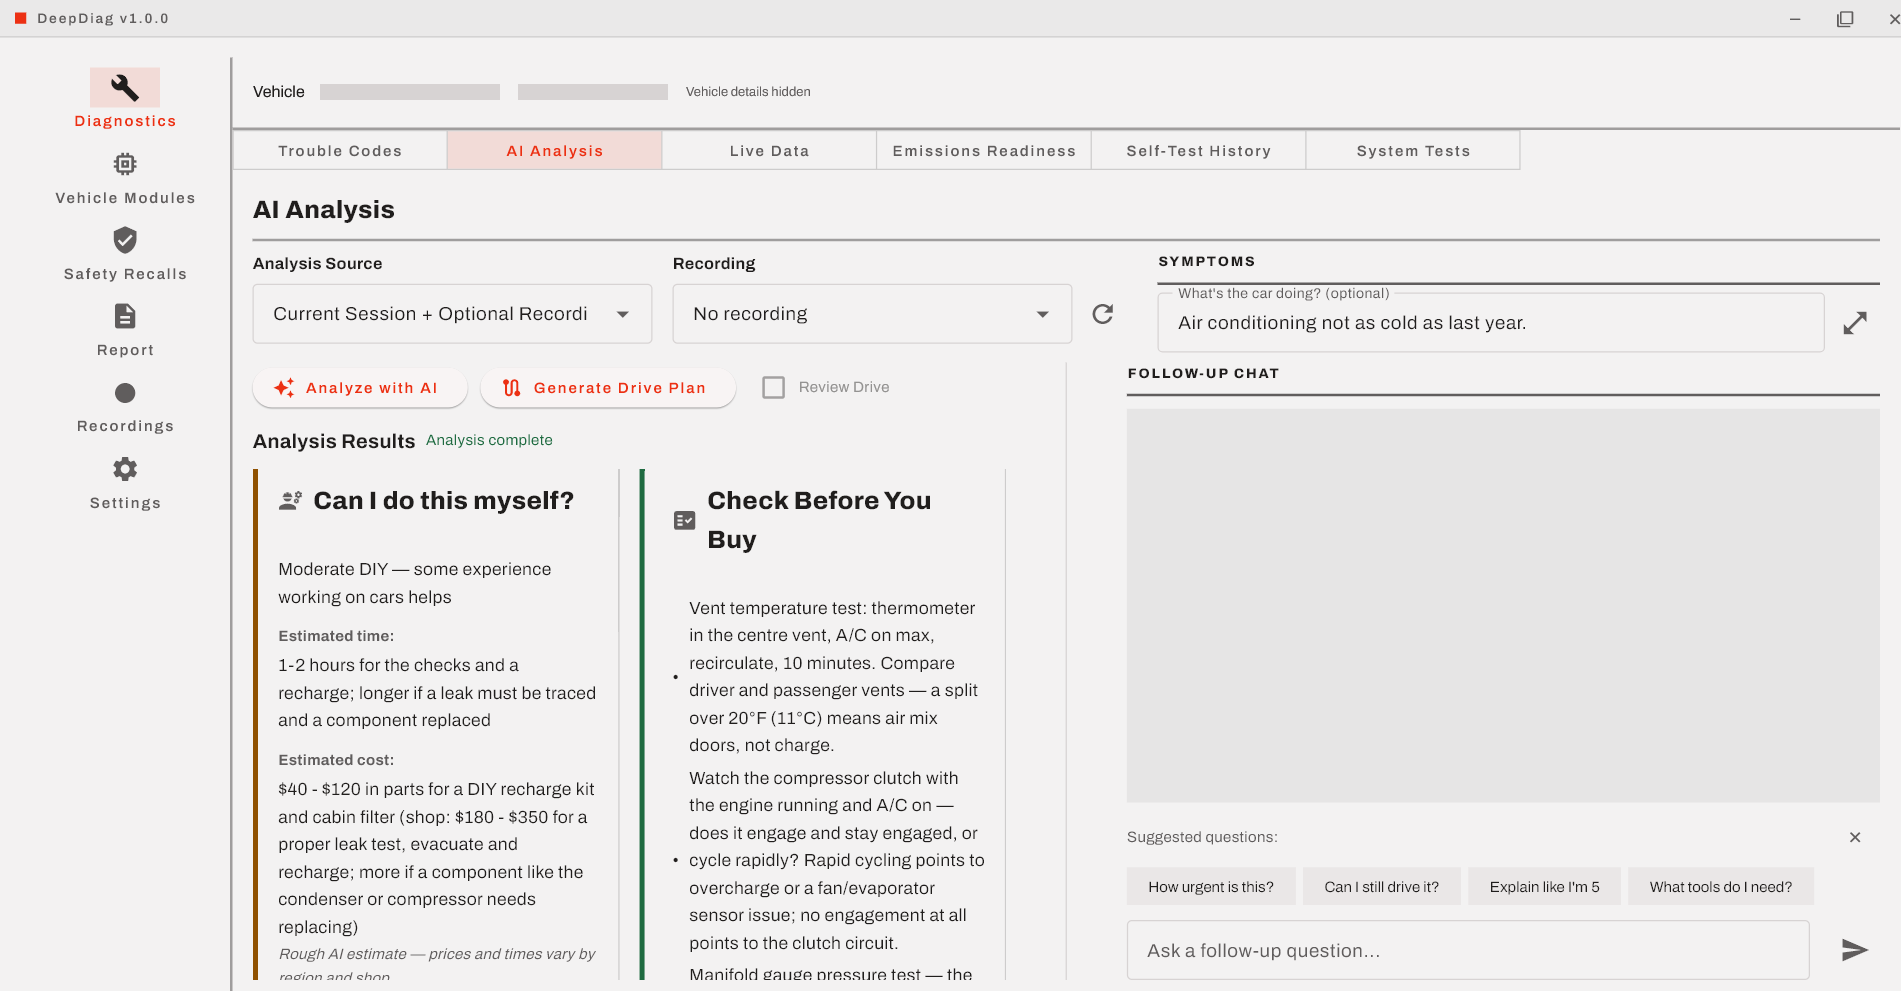This screenshot has width=1901, height=991.
Task: Click Generate Drive Plan button
Action: pyautogui.click(x=608, y=388)
